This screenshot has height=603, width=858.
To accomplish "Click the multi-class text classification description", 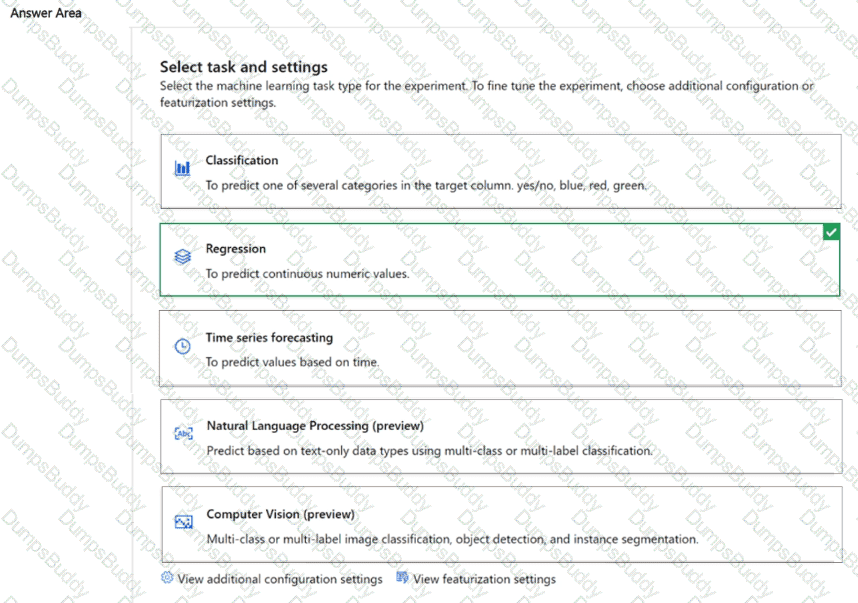I will click(x=429, y=451).
